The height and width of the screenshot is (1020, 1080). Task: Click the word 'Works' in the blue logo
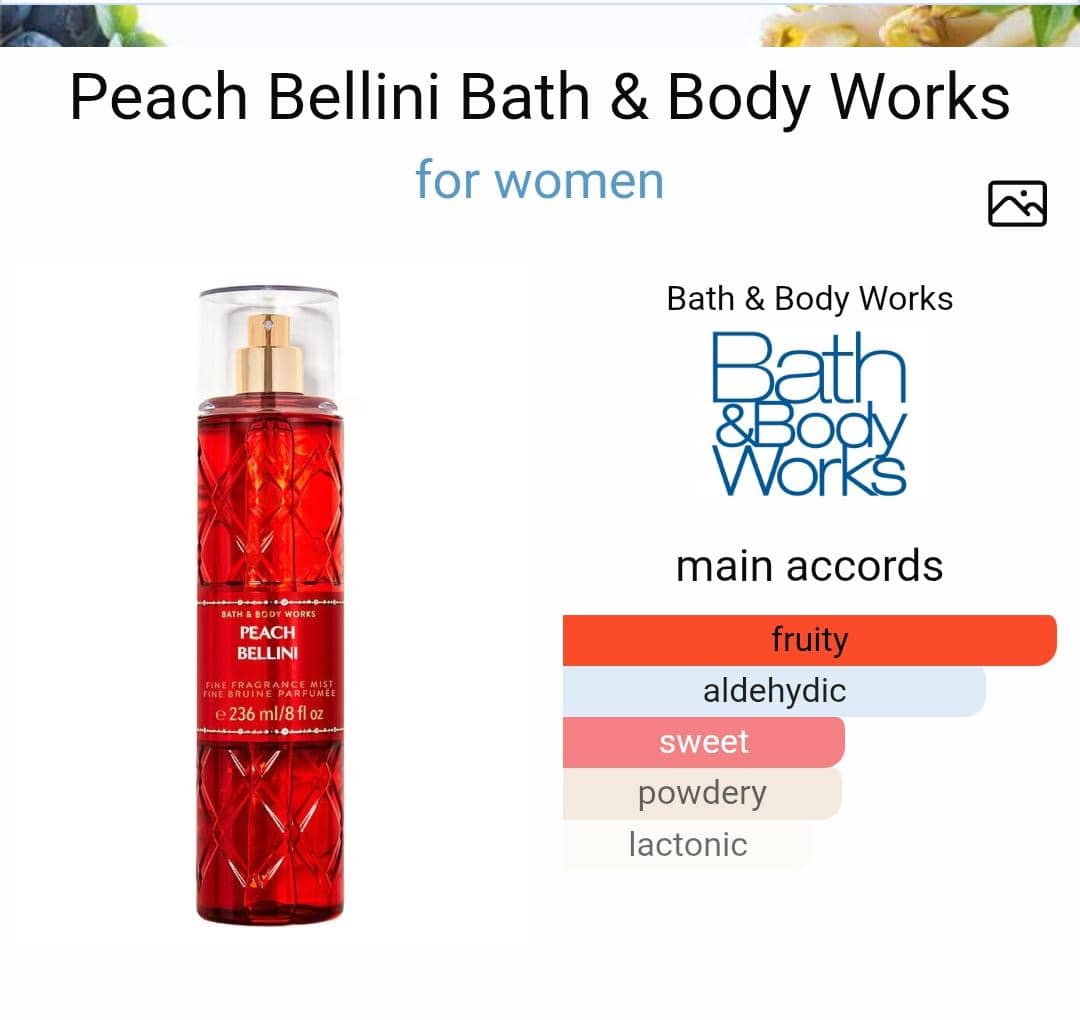tap(809, 470)
